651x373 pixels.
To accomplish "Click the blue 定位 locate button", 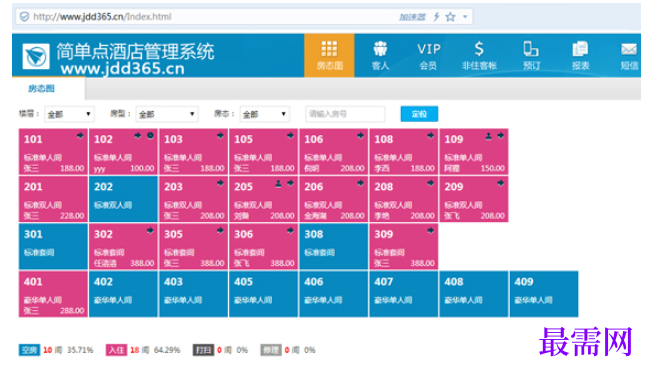I will tap(419, 114).
